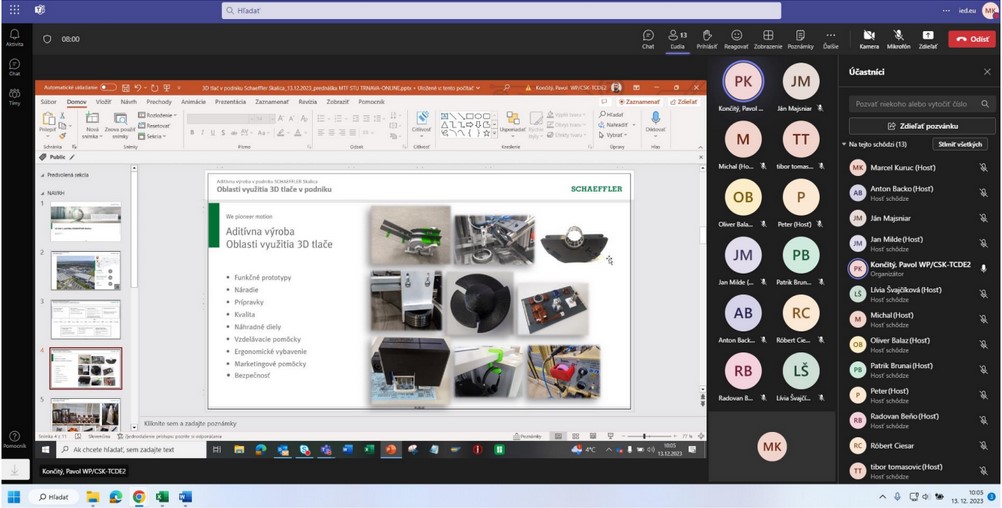Screen dimensions: 1002x508
Task: Toggle the Mikrofón mute state
Action: click(898, 36)
